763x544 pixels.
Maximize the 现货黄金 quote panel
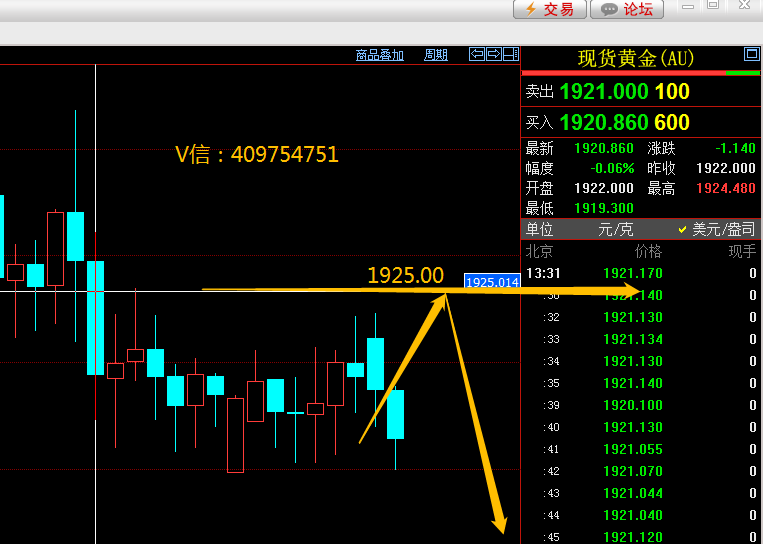coord(752,54)
